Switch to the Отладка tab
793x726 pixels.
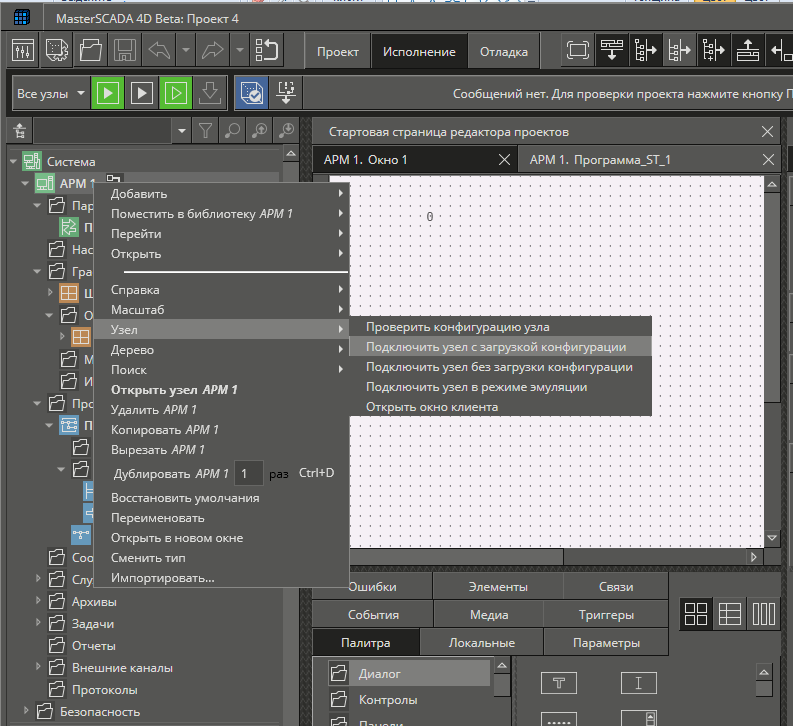(504, 52)
